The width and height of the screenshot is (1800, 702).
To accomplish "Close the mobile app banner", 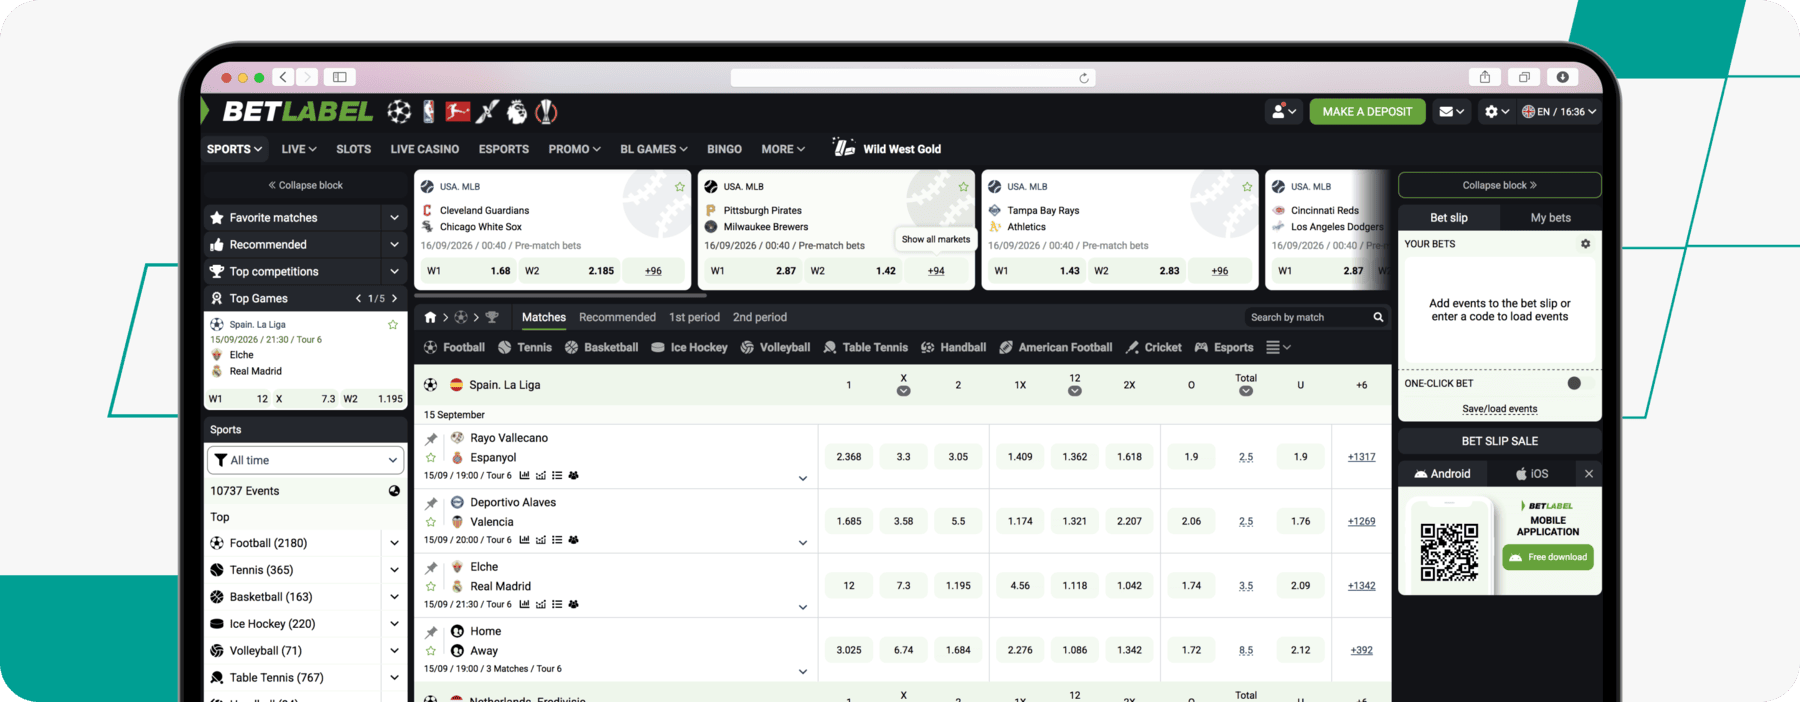I will point(1589,474).
